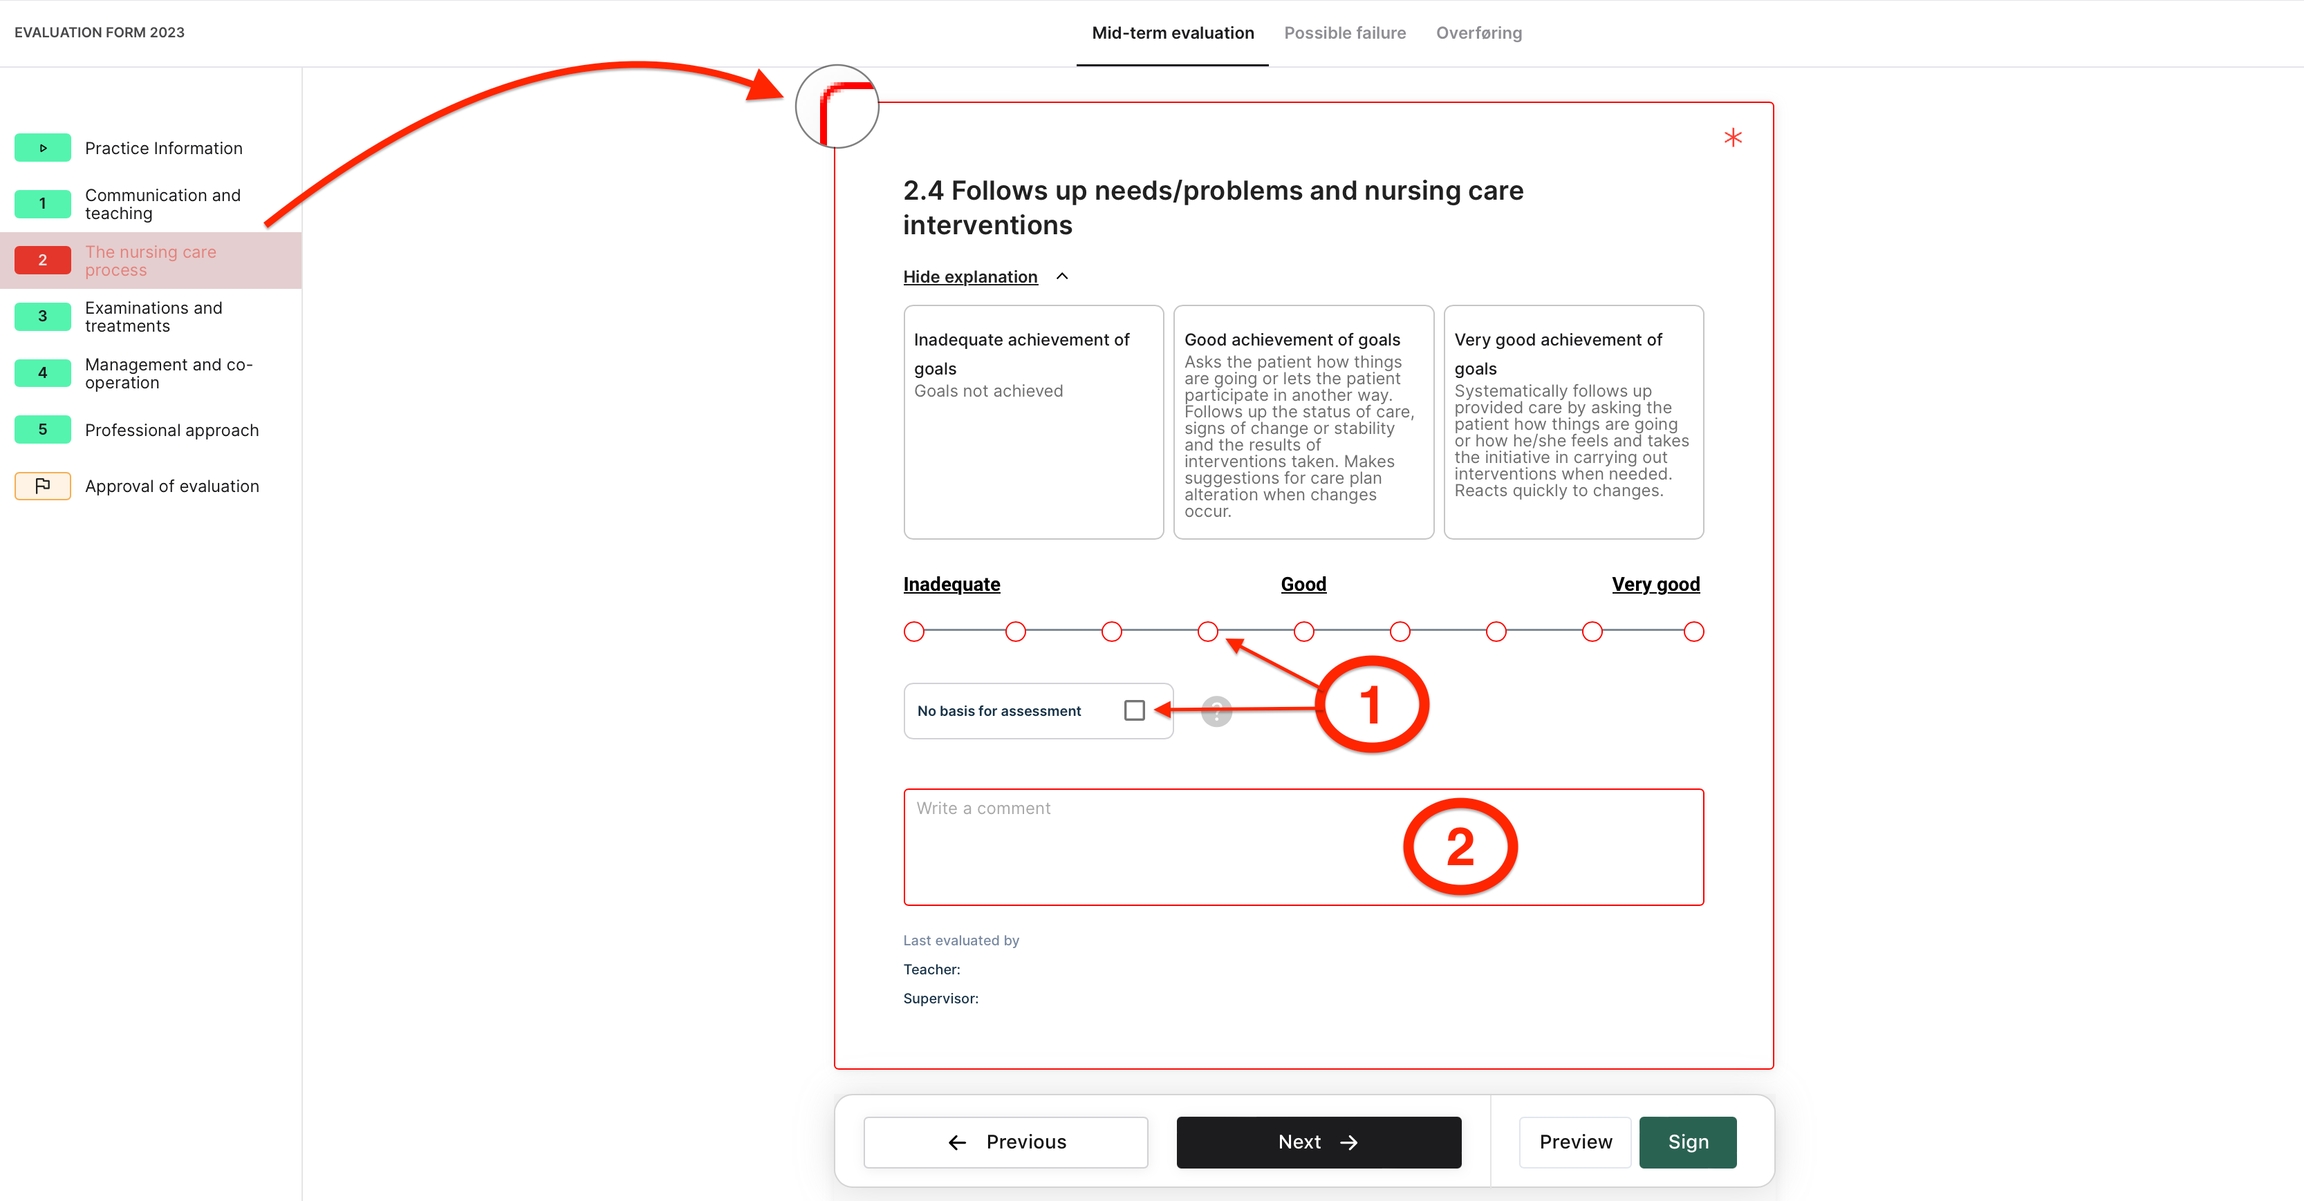Select the middle rating circle under Good
Screen dimensions: 2304x1201
(x=1304, y=632)
